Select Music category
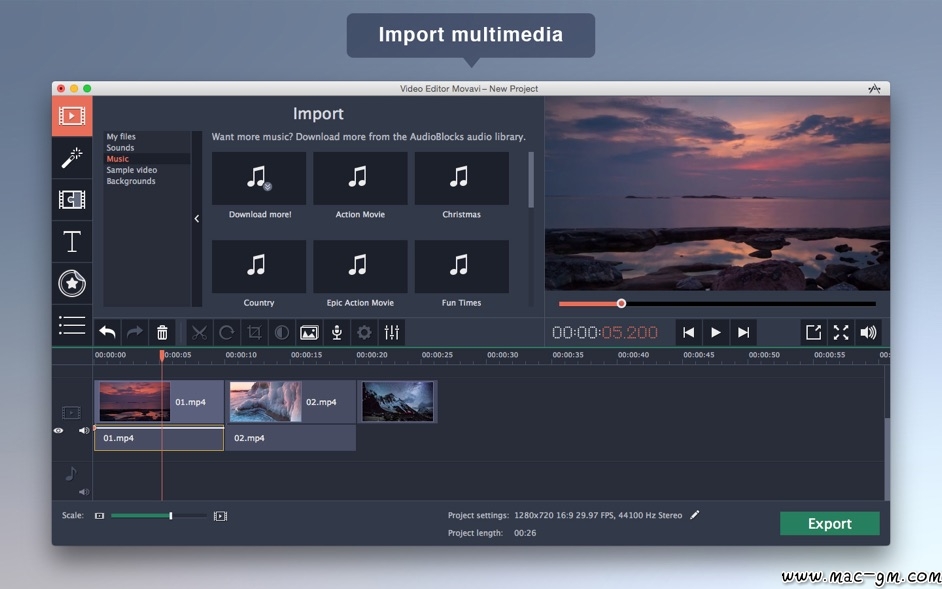Screen dimensions: 942x589 pos(118,159)
